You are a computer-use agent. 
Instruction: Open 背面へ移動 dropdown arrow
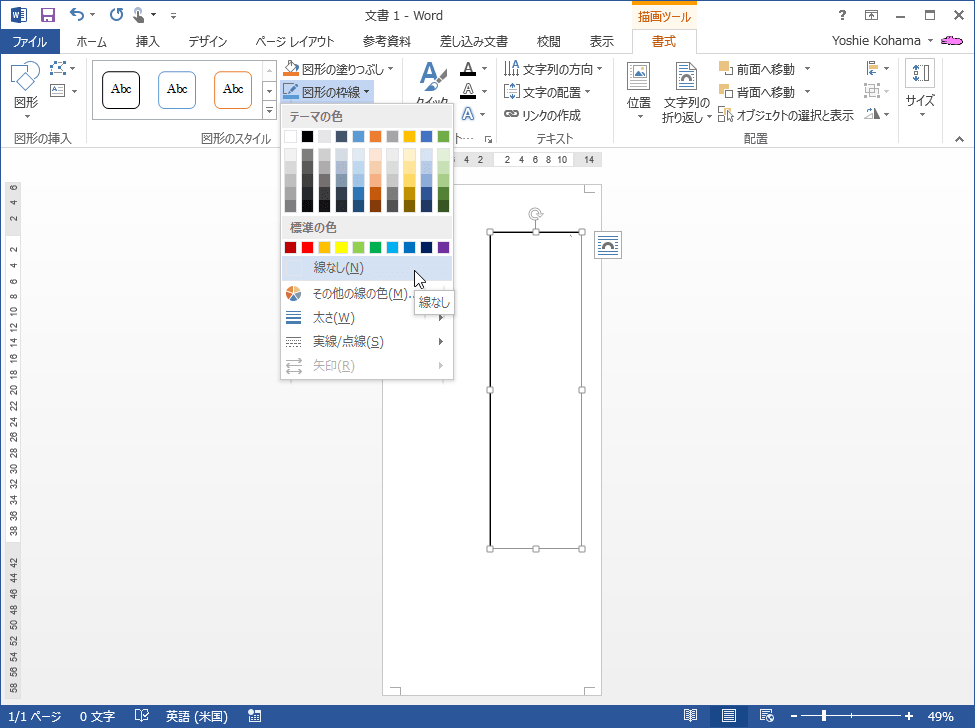807,92
